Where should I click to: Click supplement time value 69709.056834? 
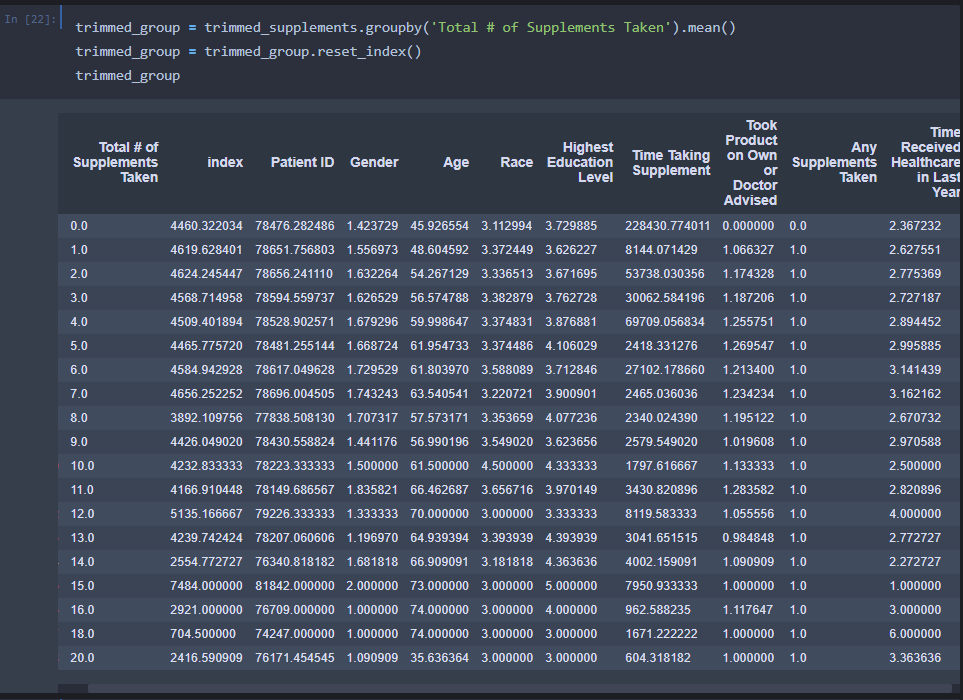tap(665, 322)
